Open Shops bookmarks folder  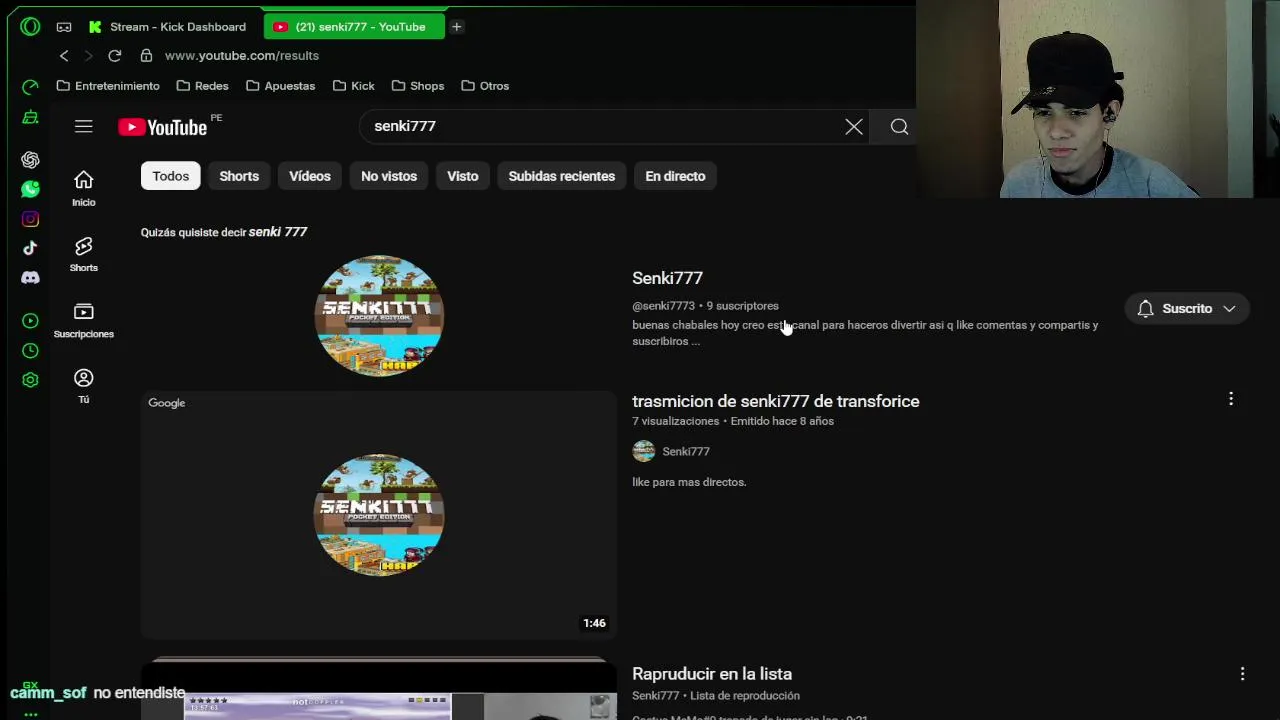418,86
